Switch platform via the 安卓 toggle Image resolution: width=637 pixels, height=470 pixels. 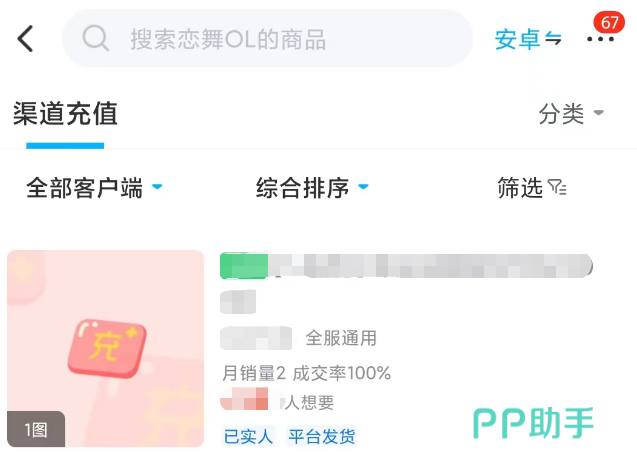pos(528,40)
